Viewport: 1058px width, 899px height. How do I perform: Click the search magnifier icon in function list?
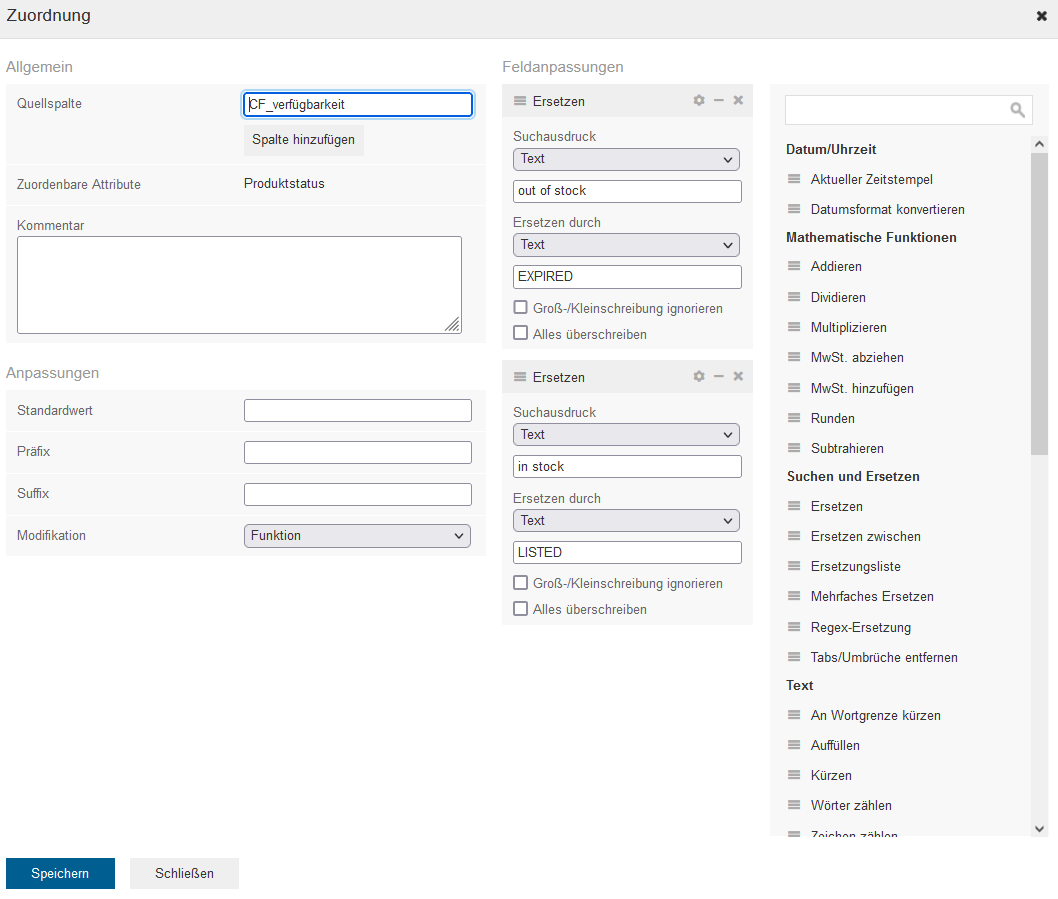click(x=1018, y=110)
